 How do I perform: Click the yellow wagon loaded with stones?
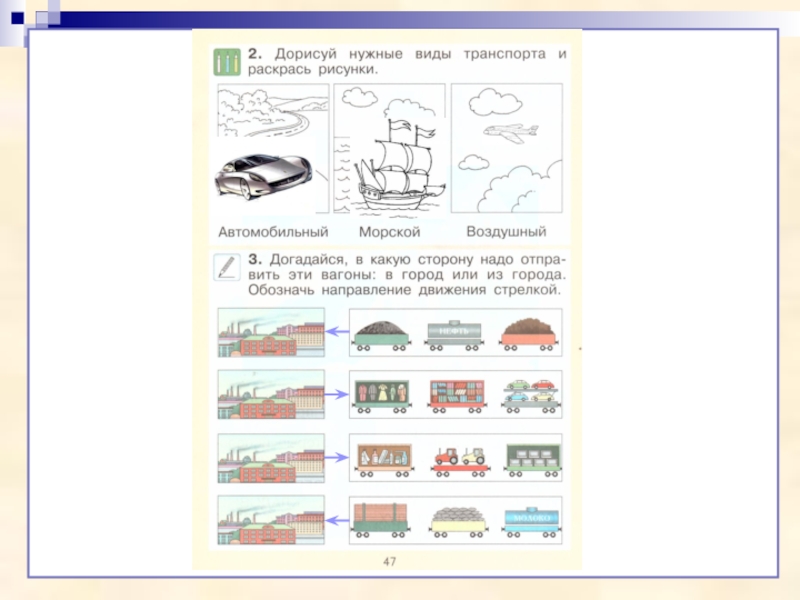[459, 522]
